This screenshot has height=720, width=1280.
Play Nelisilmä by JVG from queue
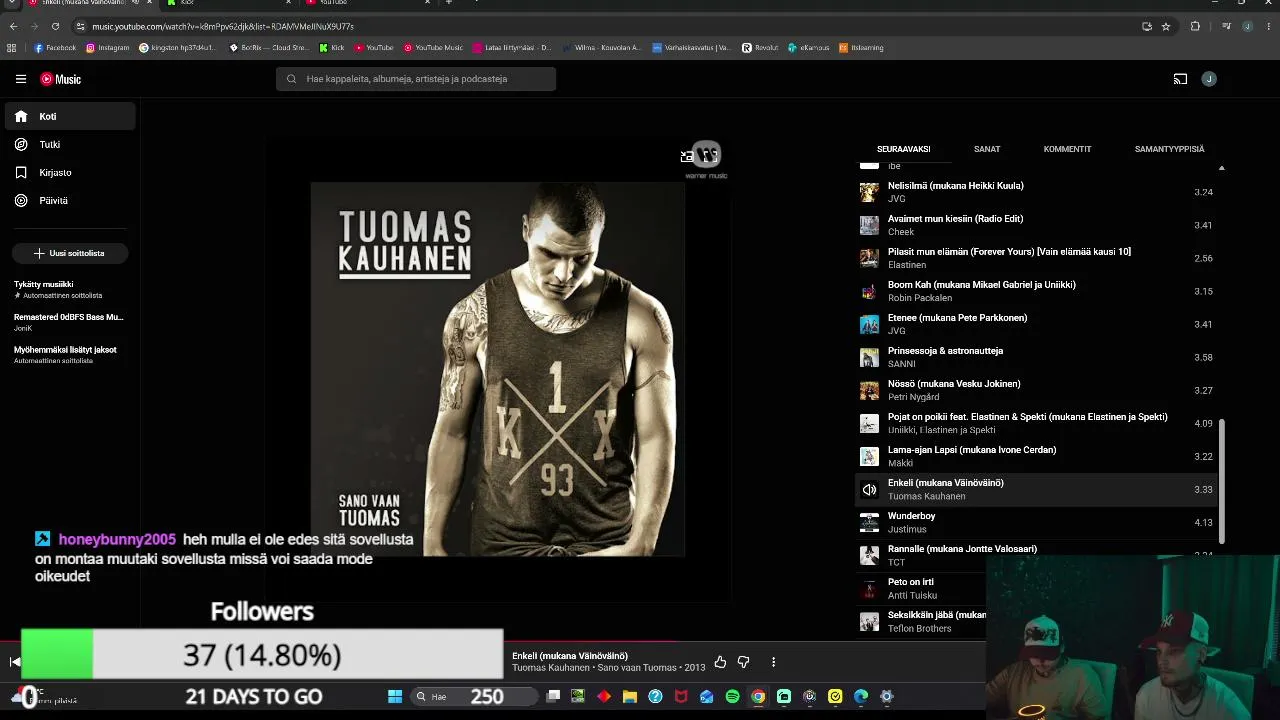pyautogui.click(x=1038, y=192)
